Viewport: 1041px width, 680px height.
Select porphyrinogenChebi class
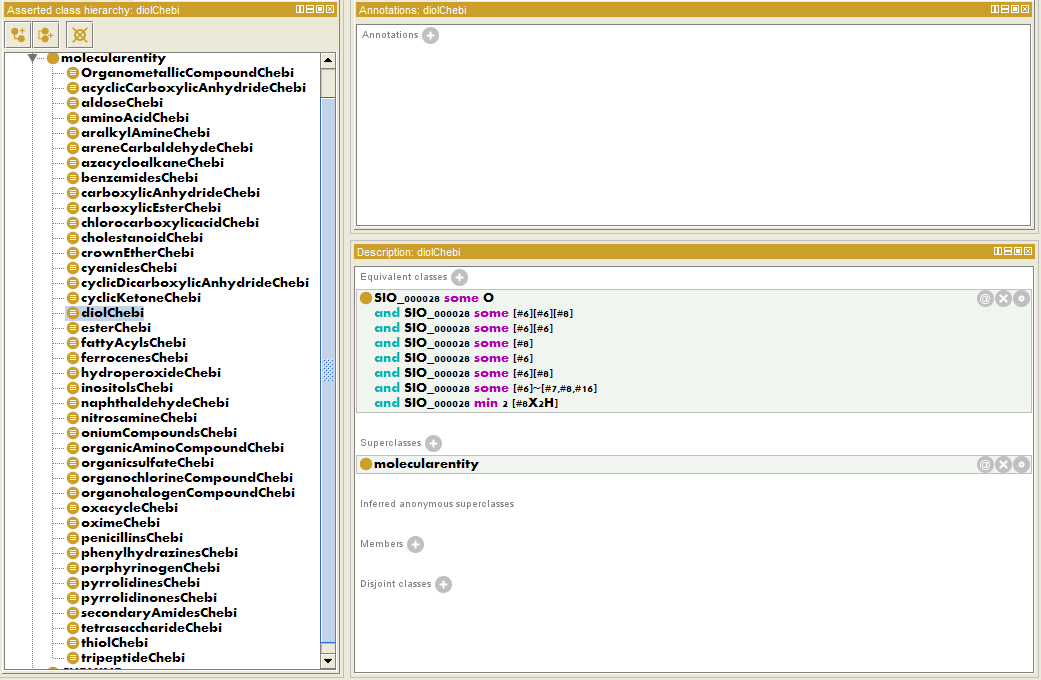tap(150, 568)
